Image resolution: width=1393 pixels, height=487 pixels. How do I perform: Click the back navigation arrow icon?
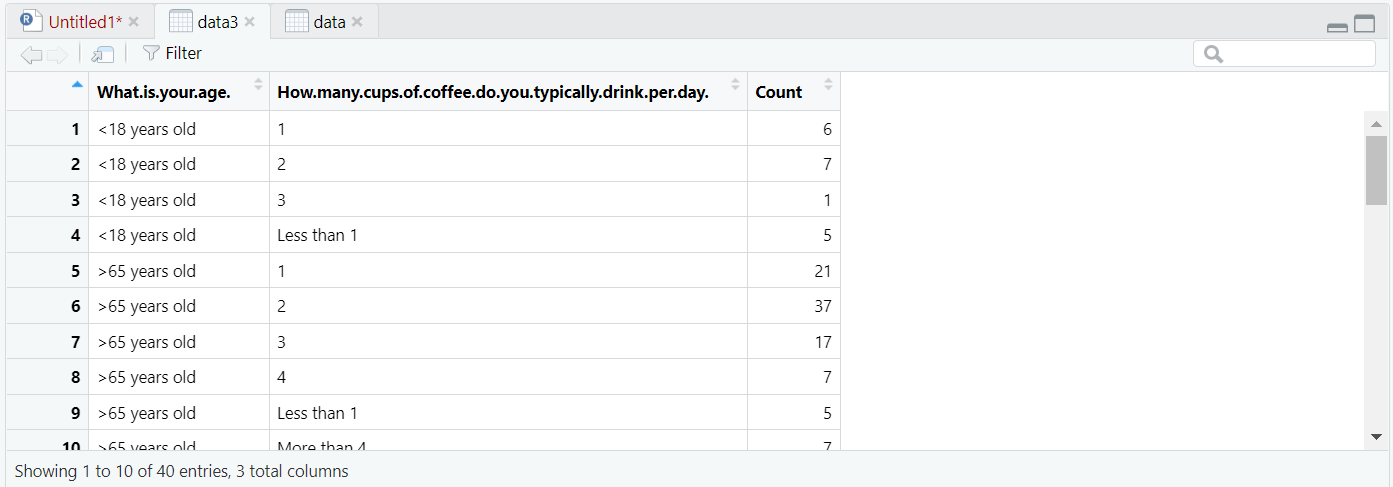click(31, 54)
